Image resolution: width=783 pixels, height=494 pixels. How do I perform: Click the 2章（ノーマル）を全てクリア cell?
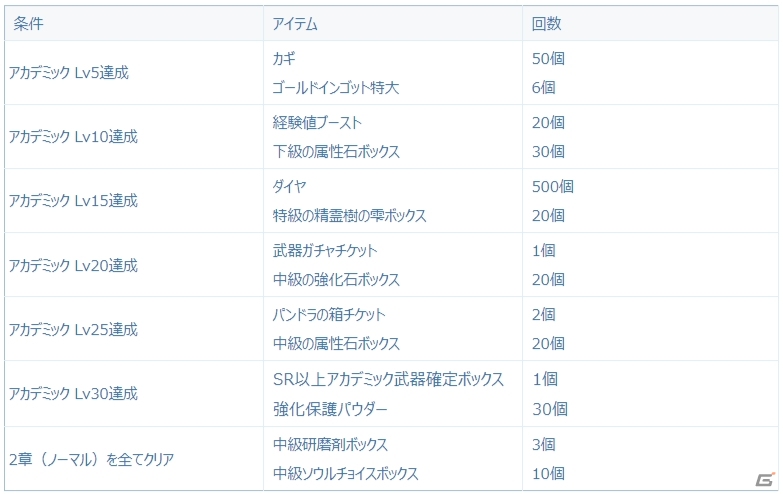click(134, 459)
